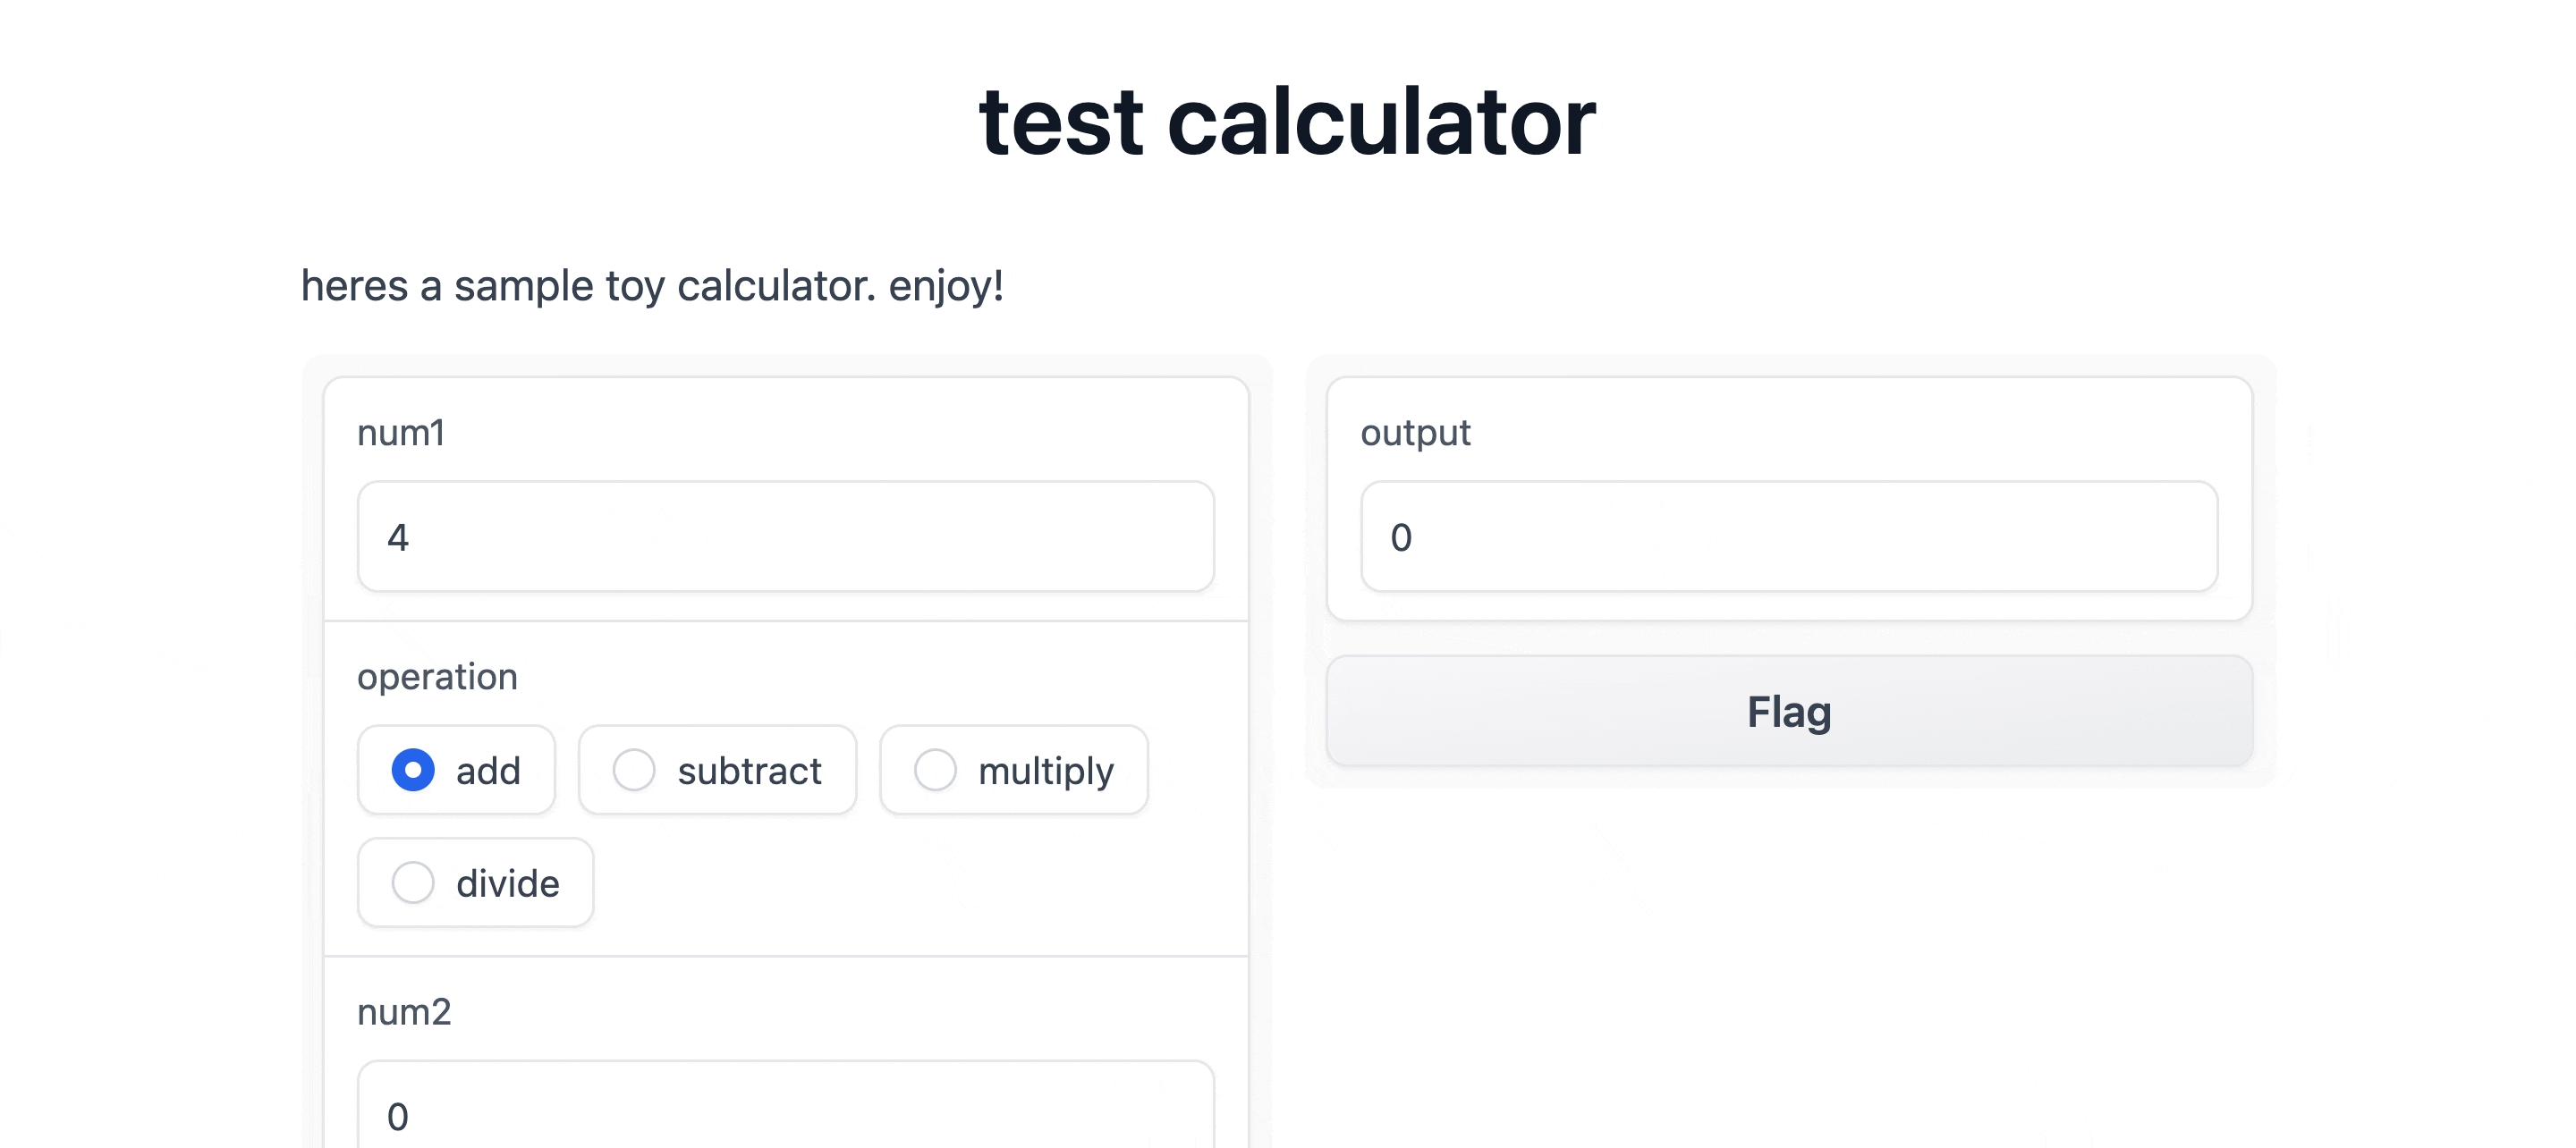Click the add radio label text
Viewport: 2576px width, 1148px height.
tap(488, 770)
